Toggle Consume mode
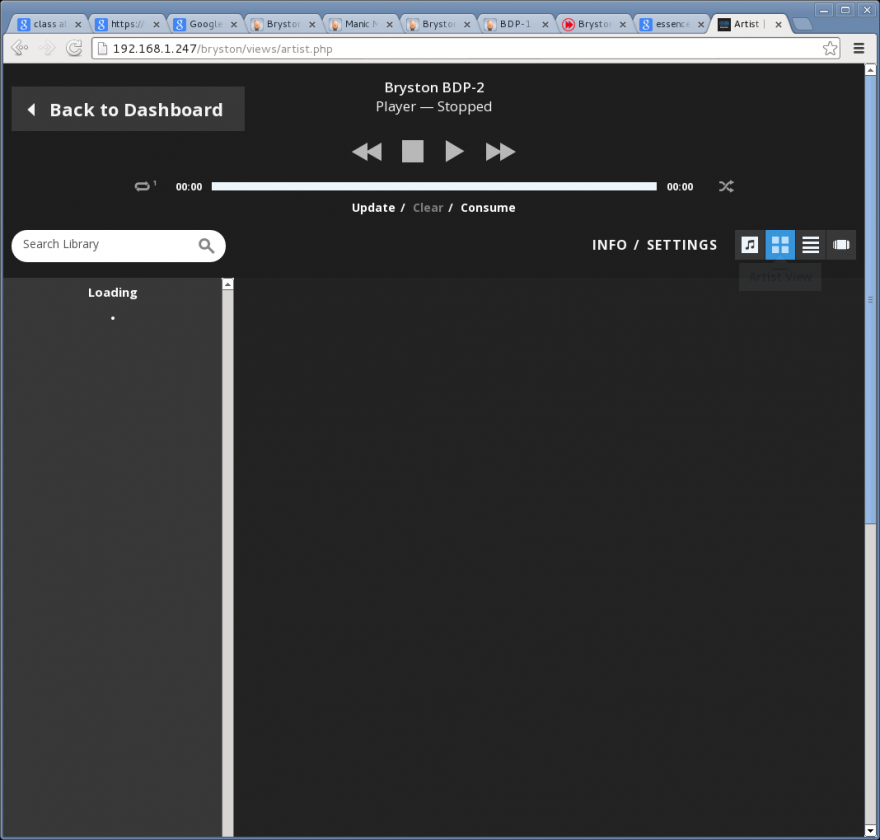This screenshot has height=840, width=880. pyautogui.click(x=488, y=208)
